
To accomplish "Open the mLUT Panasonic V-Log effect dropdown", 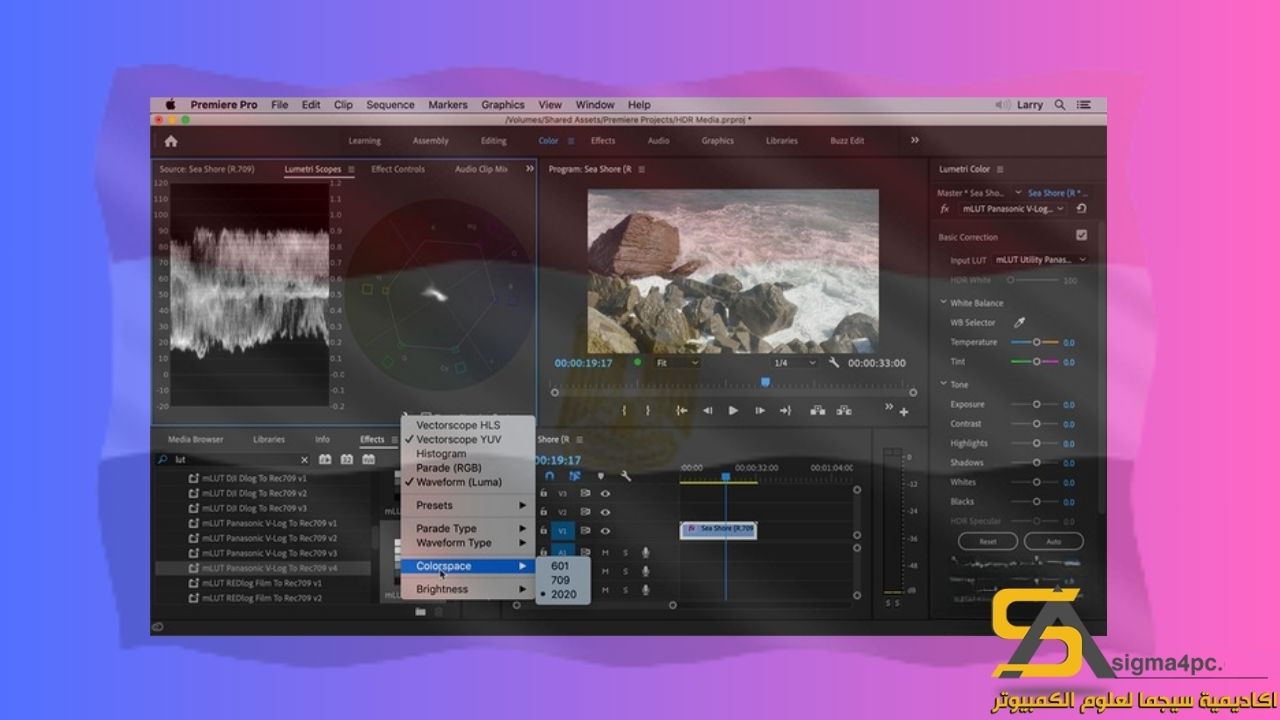I will 1013,209.
